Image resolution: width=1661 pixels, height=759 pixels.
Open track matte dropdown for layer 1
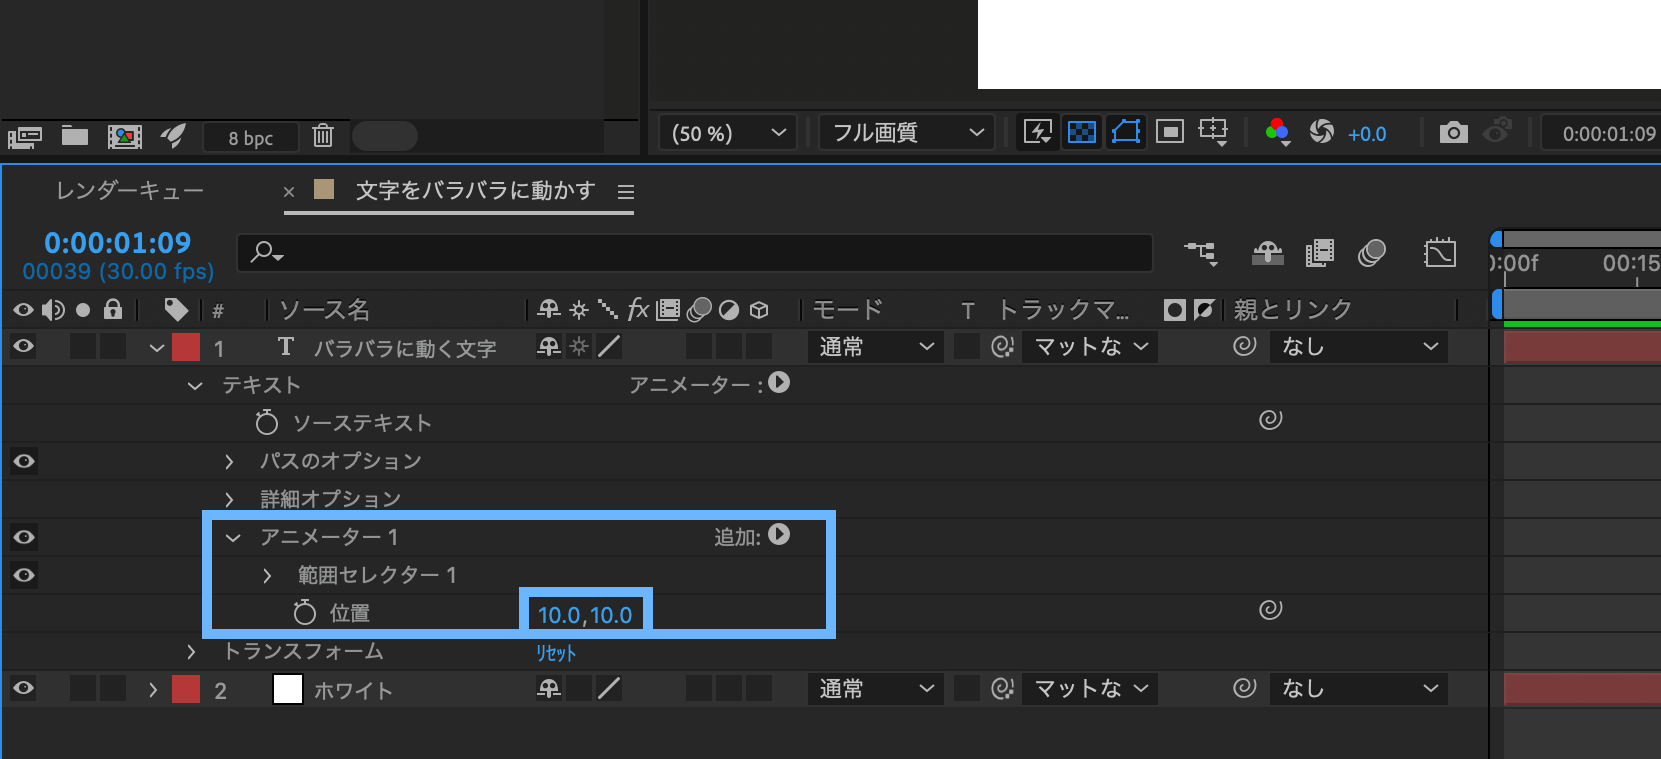tap(1090, 347)
